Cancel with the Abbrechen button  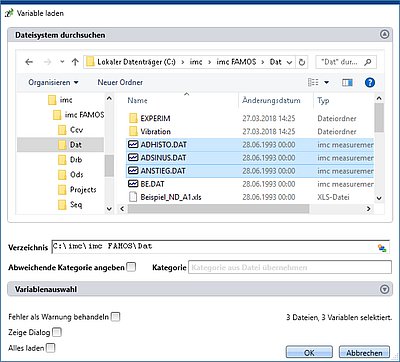click(x=364, y=352)
